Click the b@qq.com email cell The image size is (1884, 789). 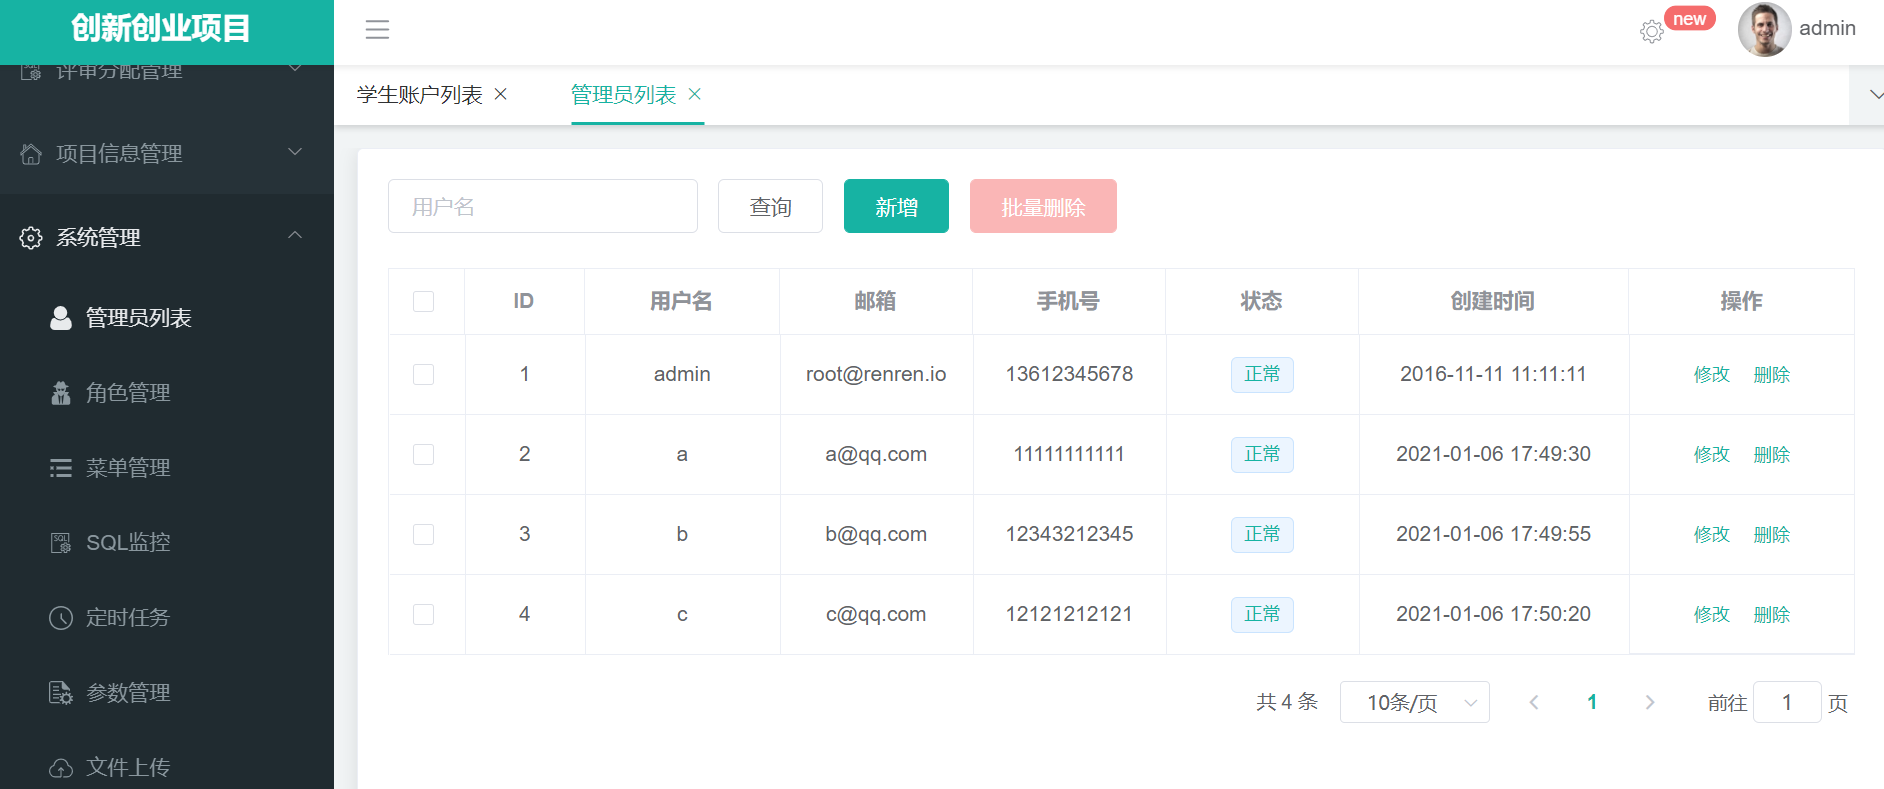[x=876, y=534]
